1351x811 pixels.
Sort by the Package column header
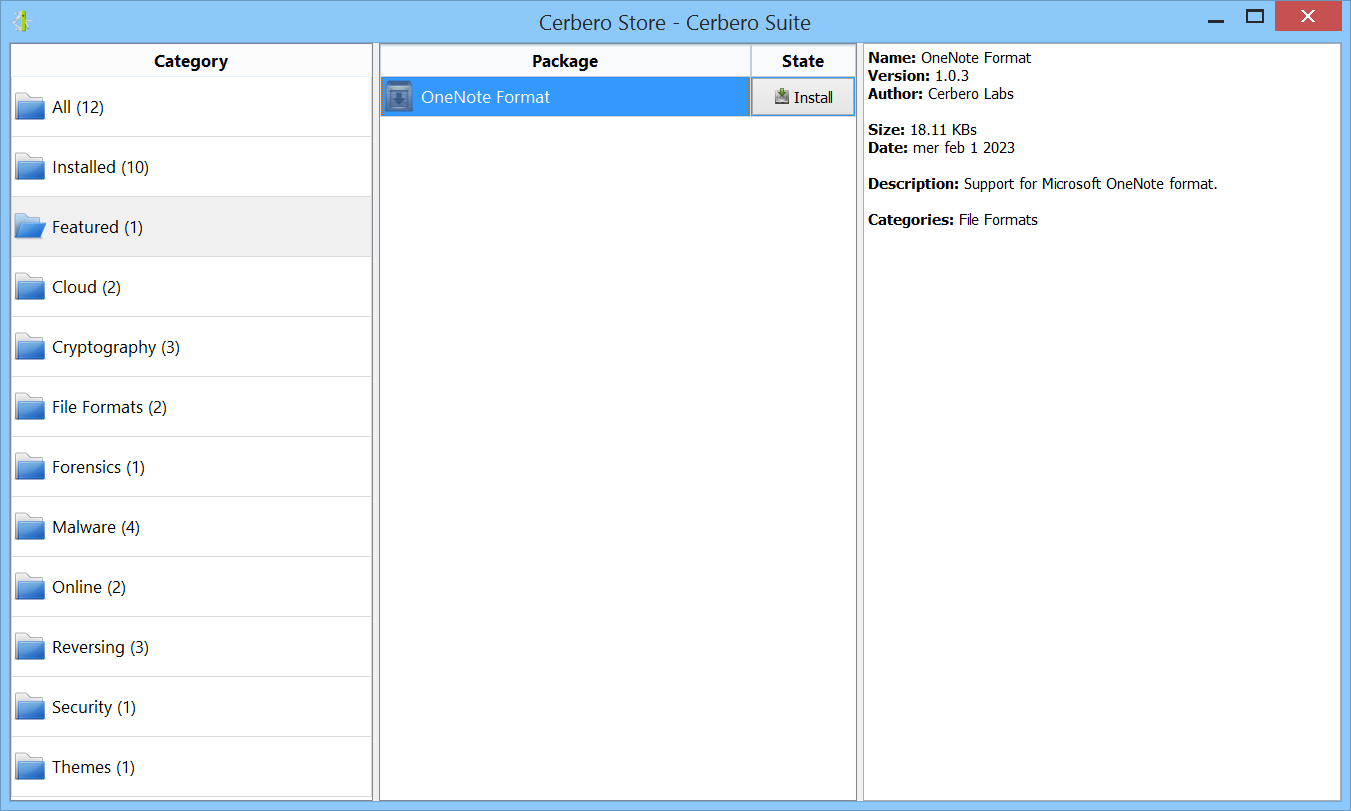(565, 61)
